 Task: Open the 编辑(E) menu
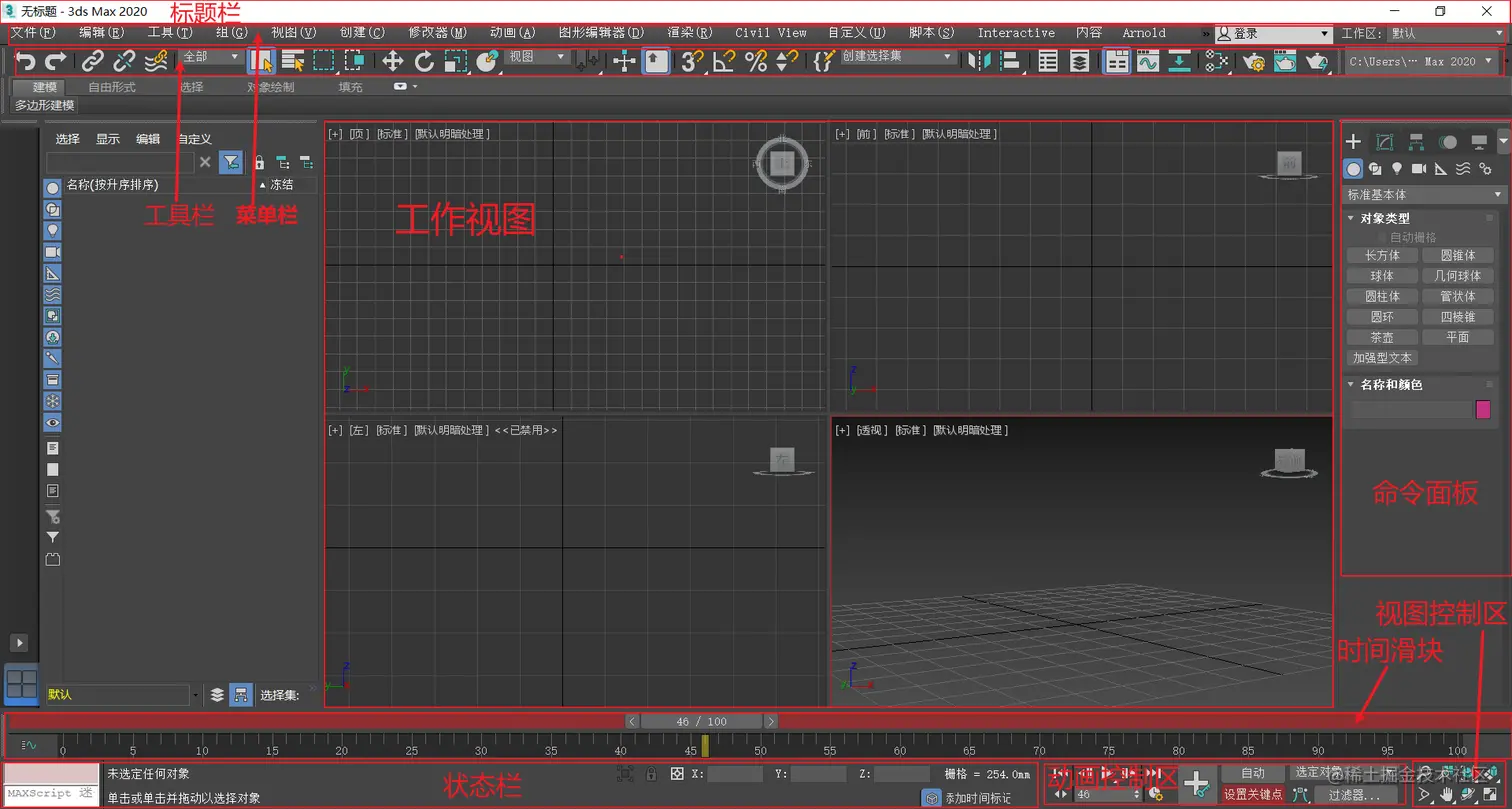pos(101,33)
